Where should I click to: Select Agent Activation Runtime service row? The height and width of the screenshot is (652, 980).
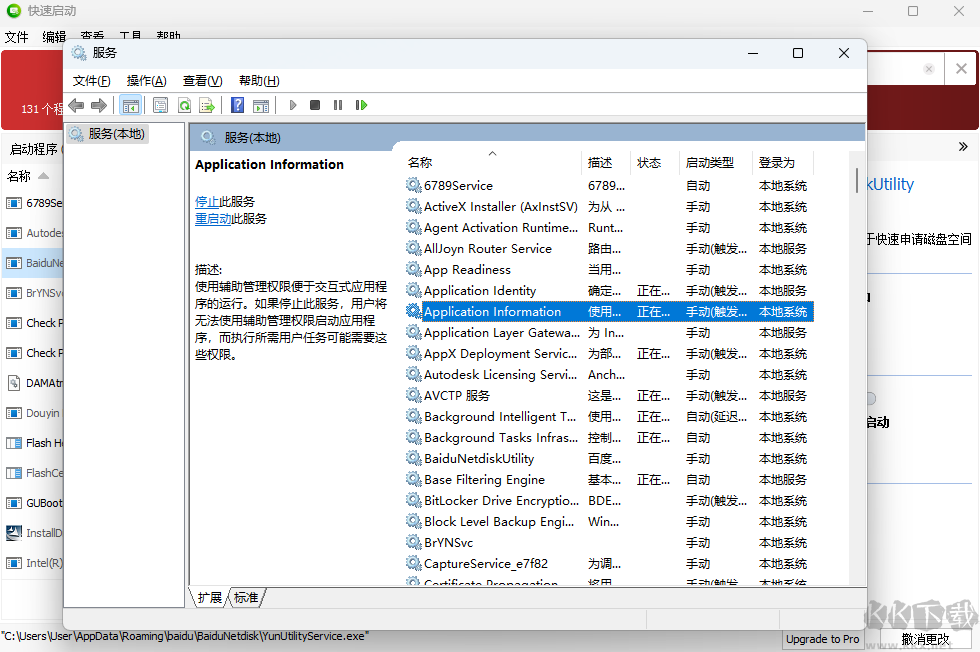click(609, 228)
